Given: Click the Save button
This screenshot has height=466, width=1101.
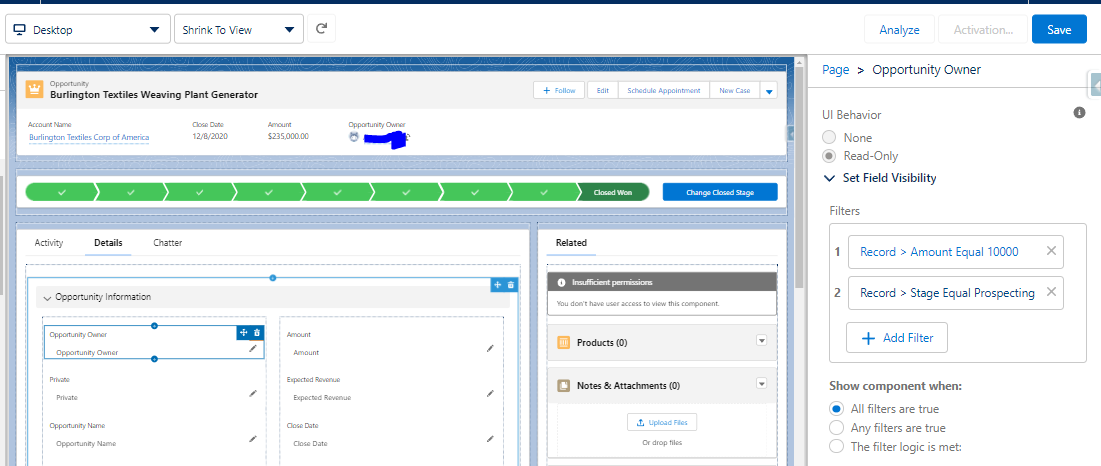Looking at the screenshot, I should pyautogui.click(x=1058, y=30).
